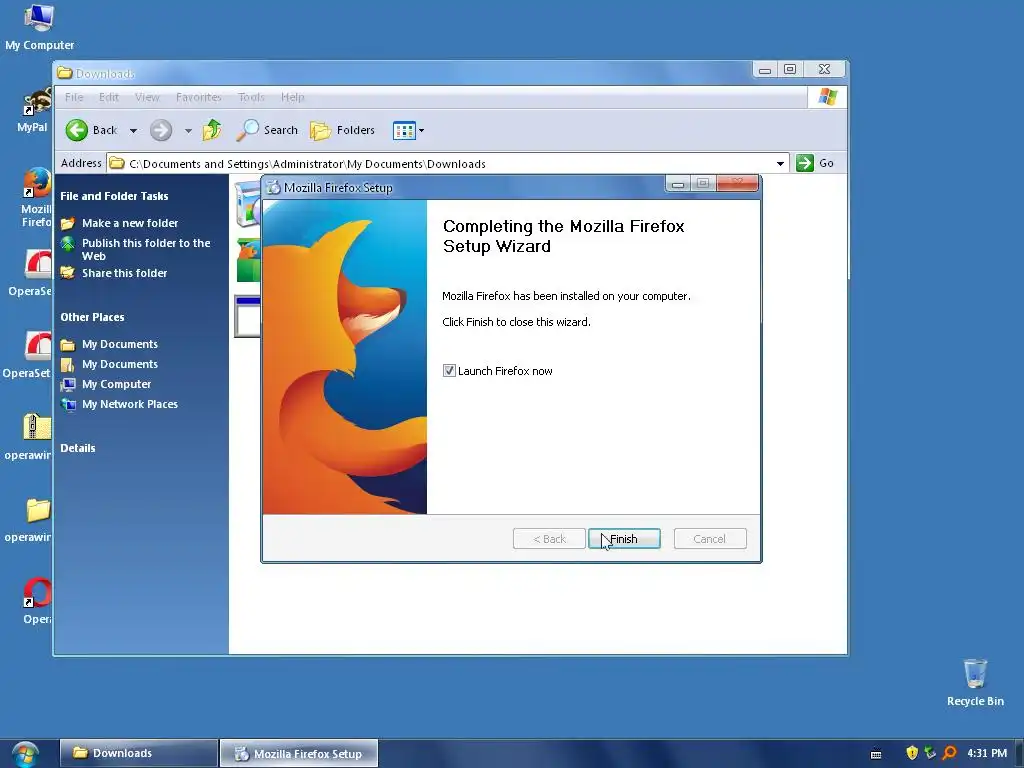The image size is (1024, 768).
Task: Click the Up folder icon in Downloads toolbar
Action: click(212, 130)
